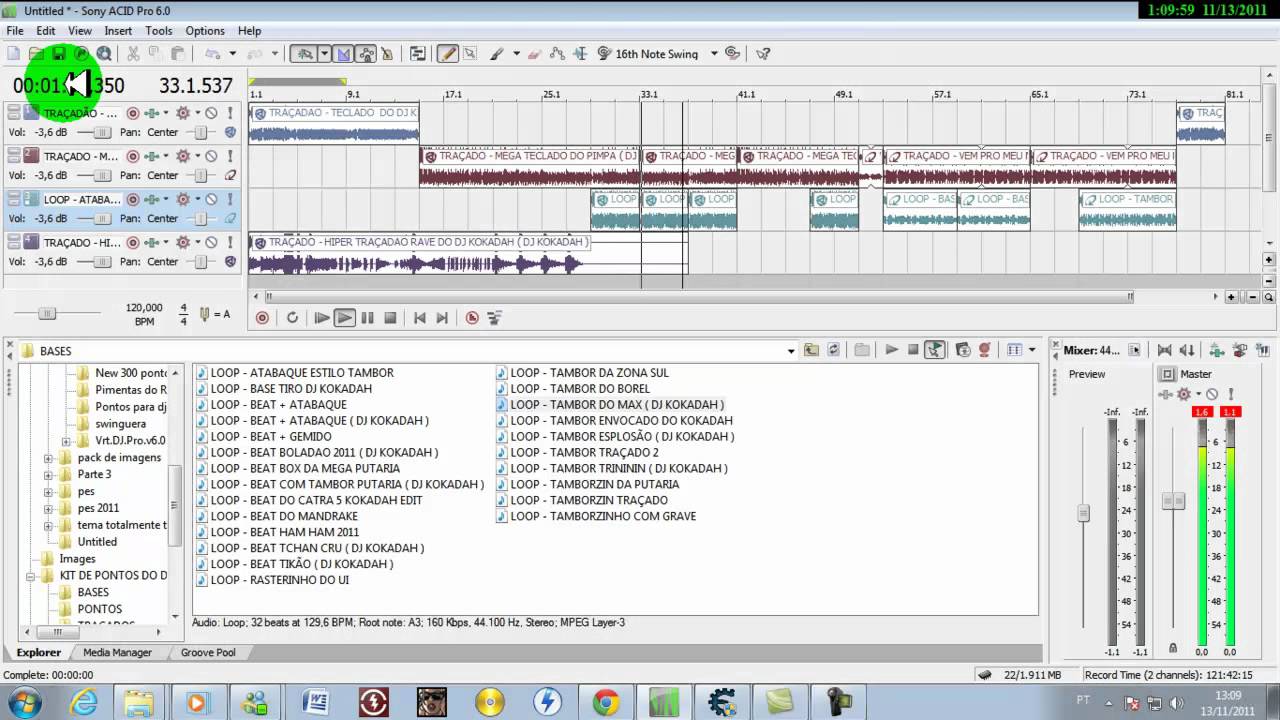Select LOOP - BEAT DO MANDRAKE file
This screenshot has width=1280, height=720.
[x=284, y=516]
